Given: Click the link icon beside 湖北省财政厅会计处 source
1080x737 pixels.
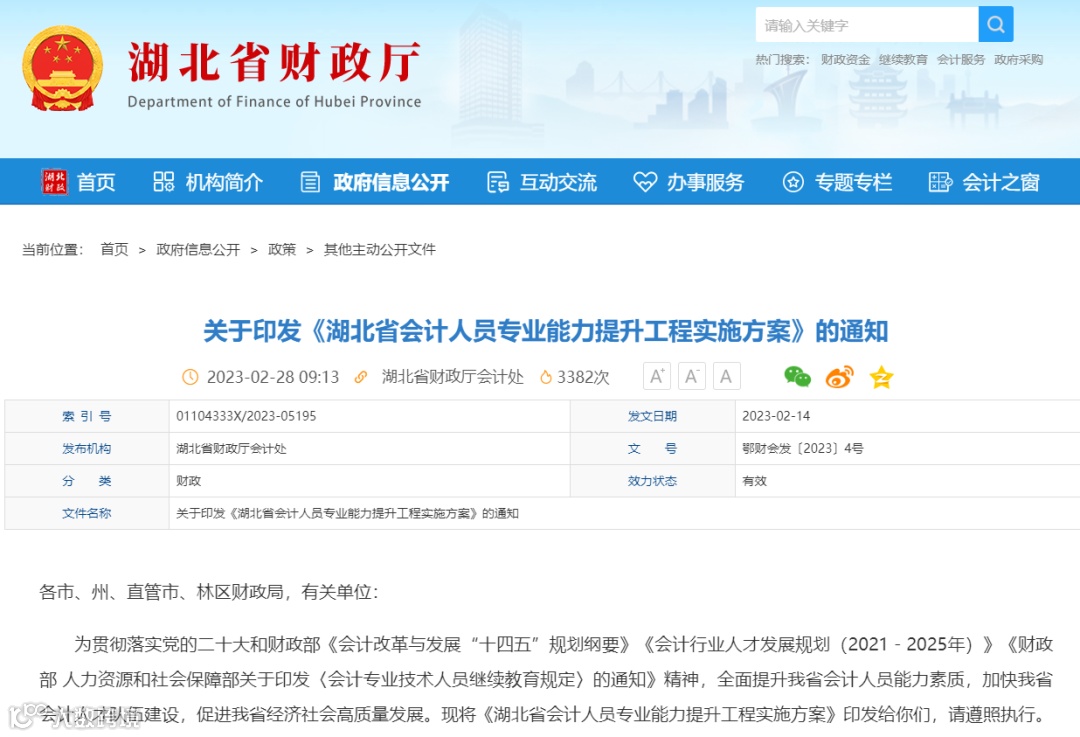Looking at the screenshot, I should click(361, 377).
